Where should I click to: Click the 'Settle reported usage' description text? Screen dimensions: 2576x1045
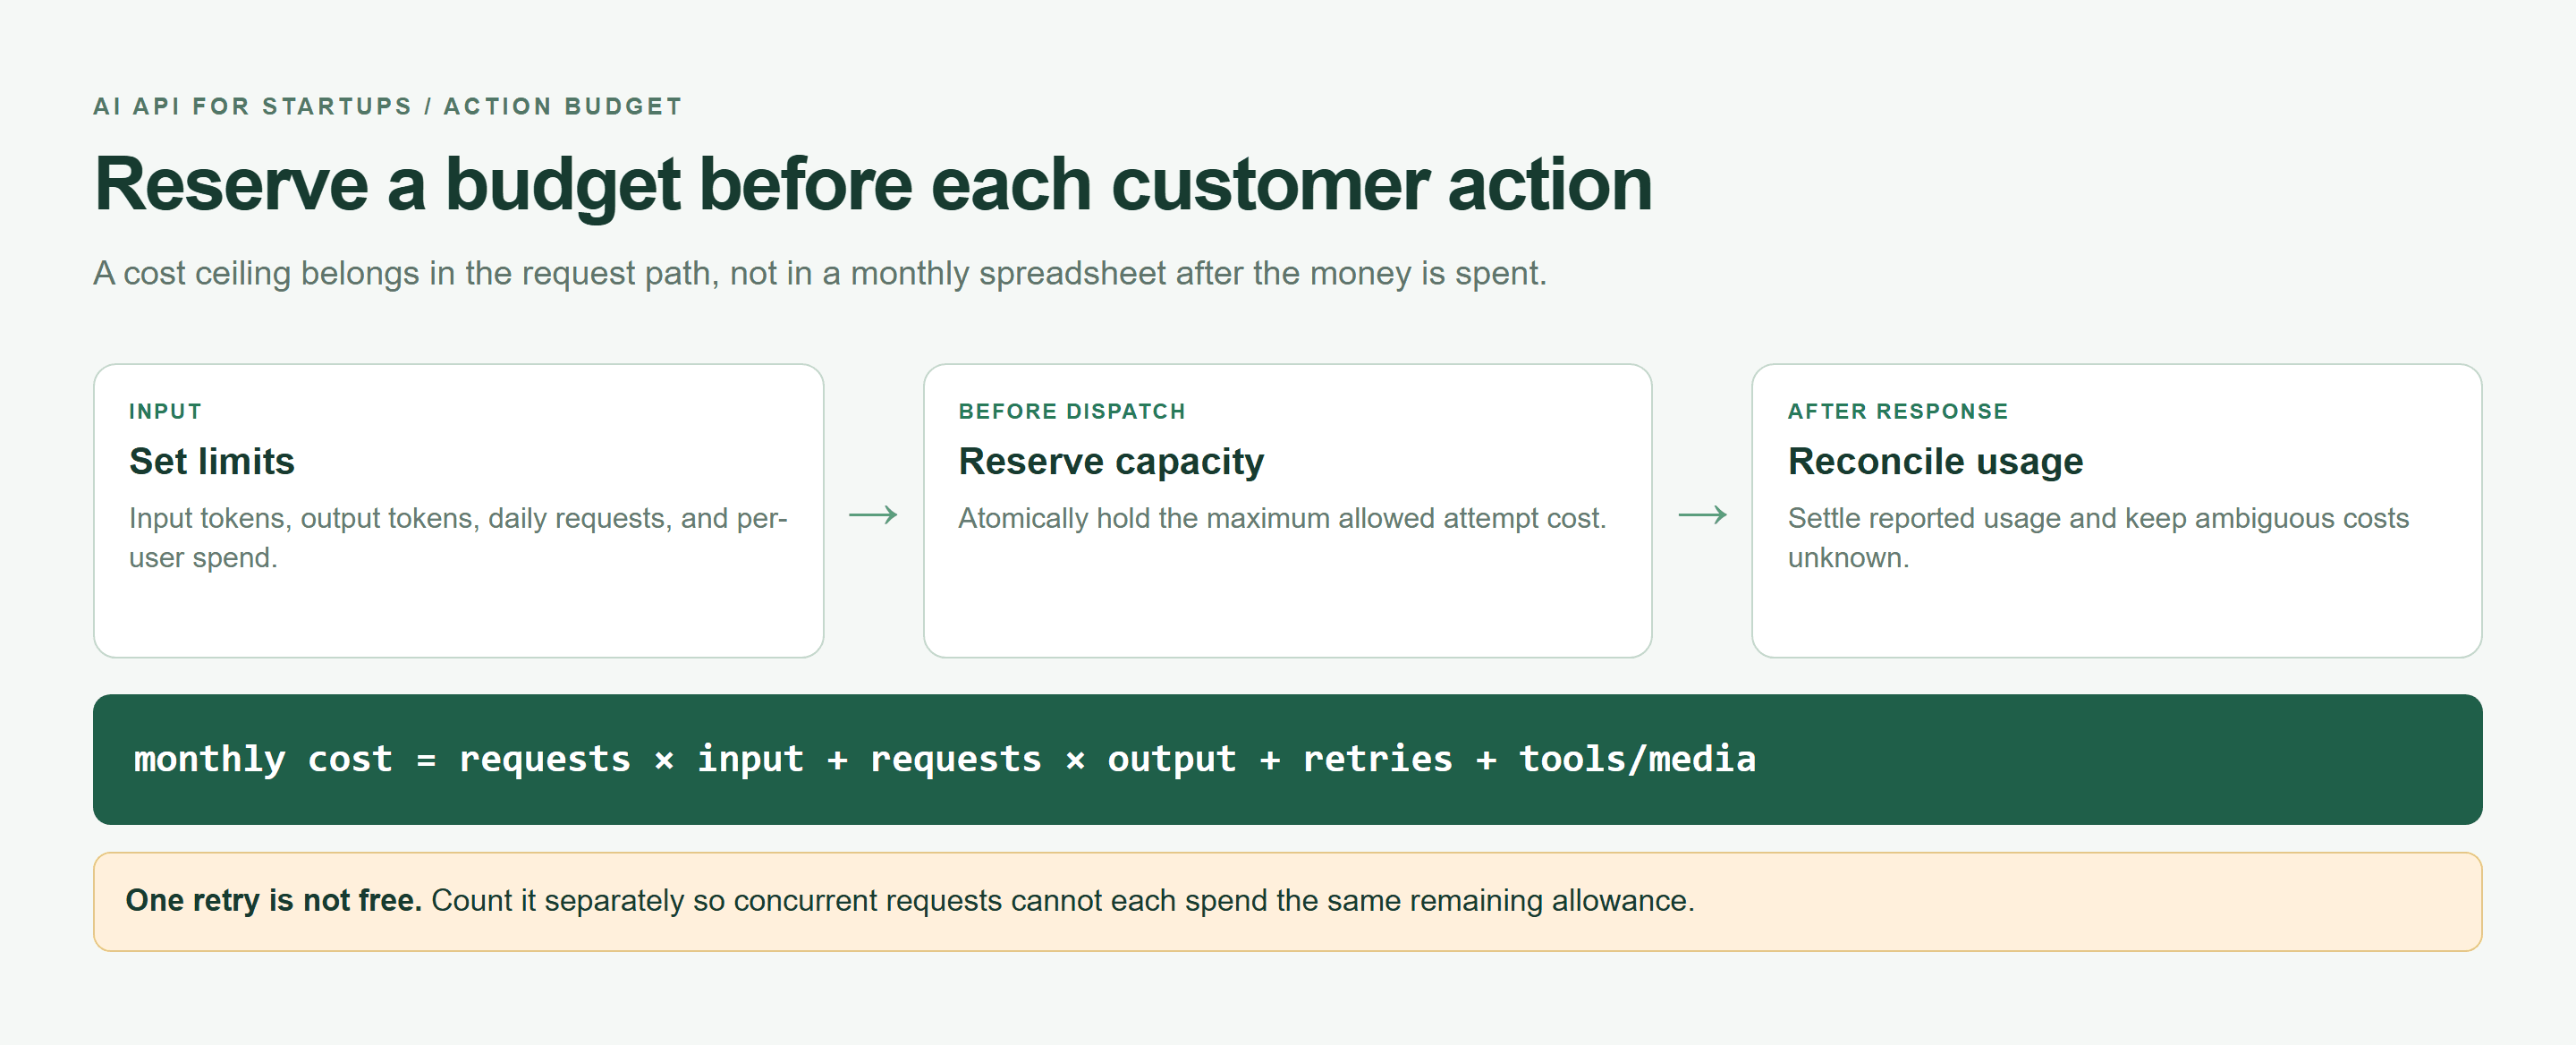[x=2098, y=537]
